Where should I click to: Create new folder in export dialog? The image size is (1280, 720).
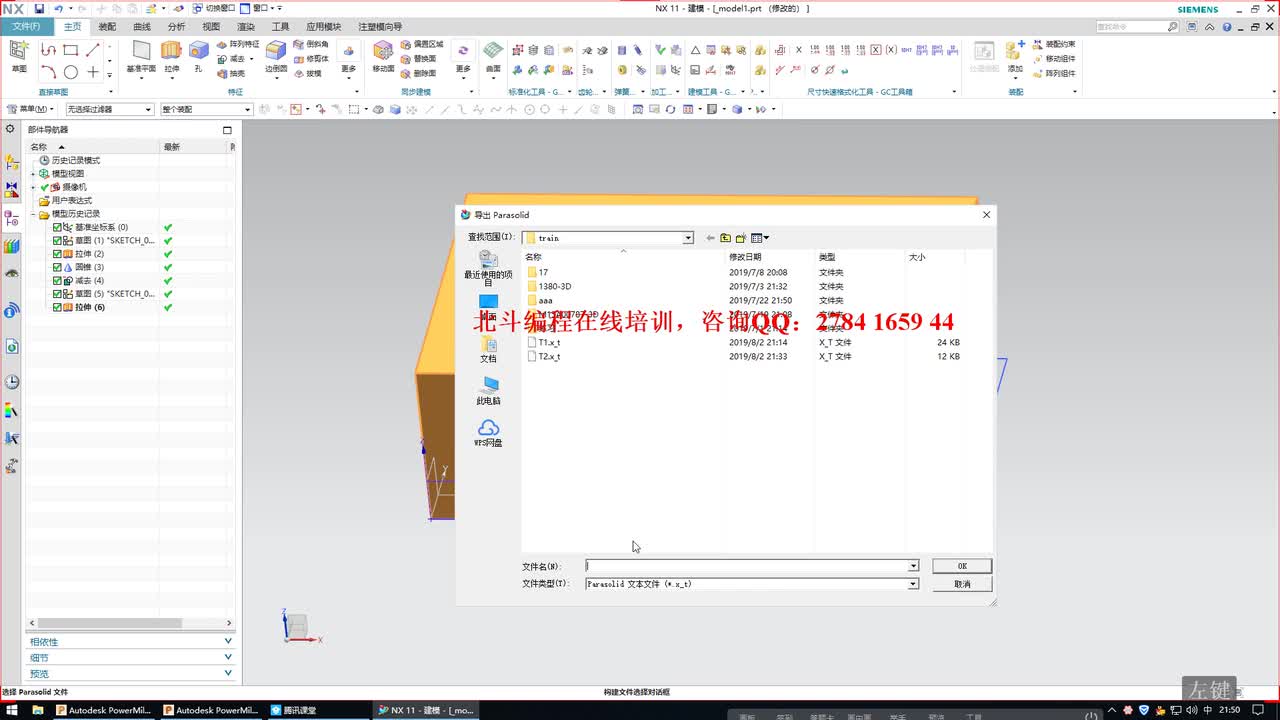(x=741, y=238)
